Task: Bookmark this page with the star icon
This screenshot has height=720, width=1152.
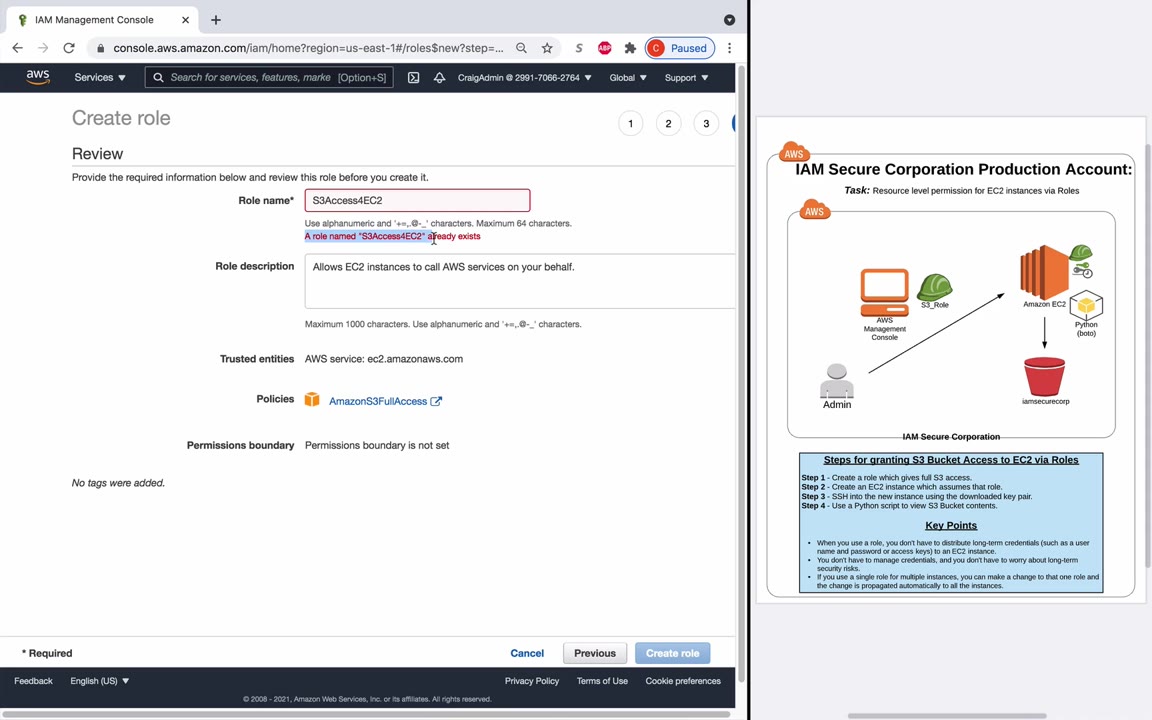Action: tap(547, 48)
